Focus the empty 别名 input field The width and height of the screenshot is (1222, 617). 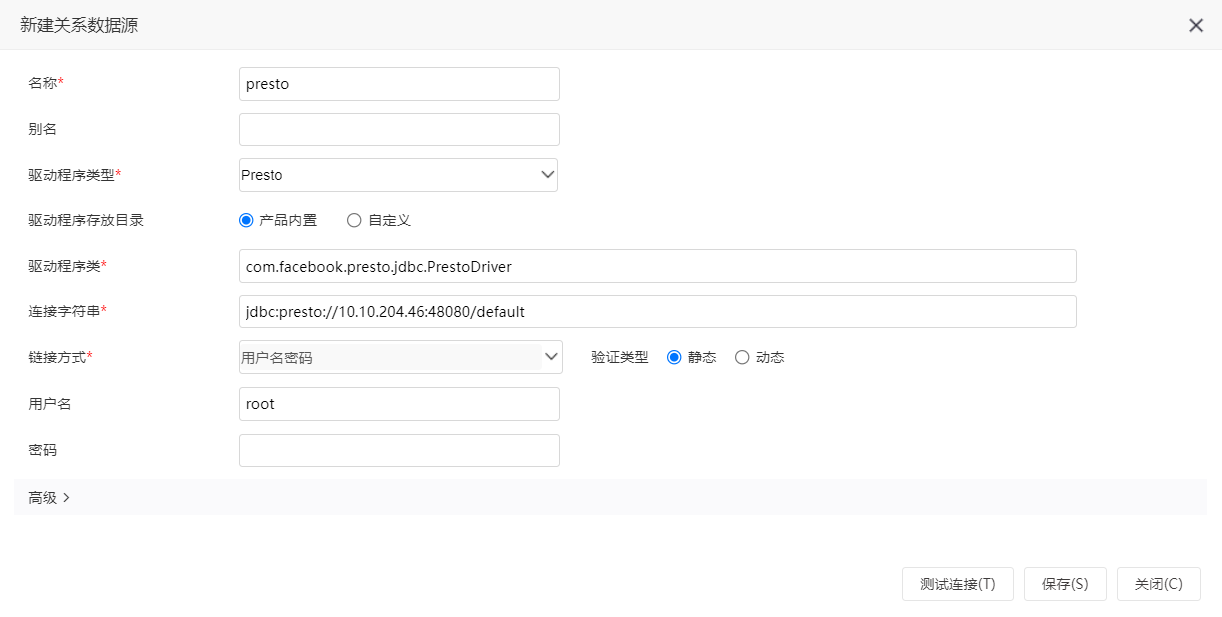pos(399,130)
